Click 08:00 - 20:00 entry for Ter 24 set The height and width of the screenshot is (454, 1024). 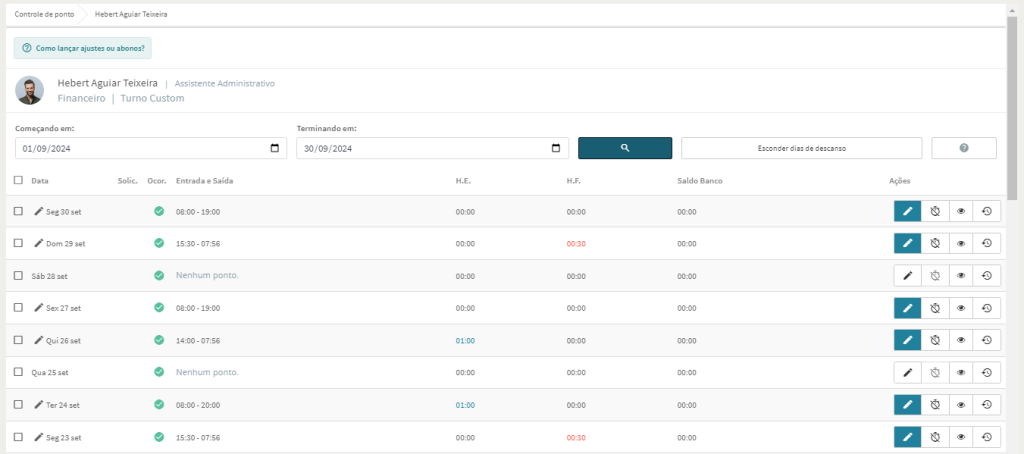click(x=198, y=405)
